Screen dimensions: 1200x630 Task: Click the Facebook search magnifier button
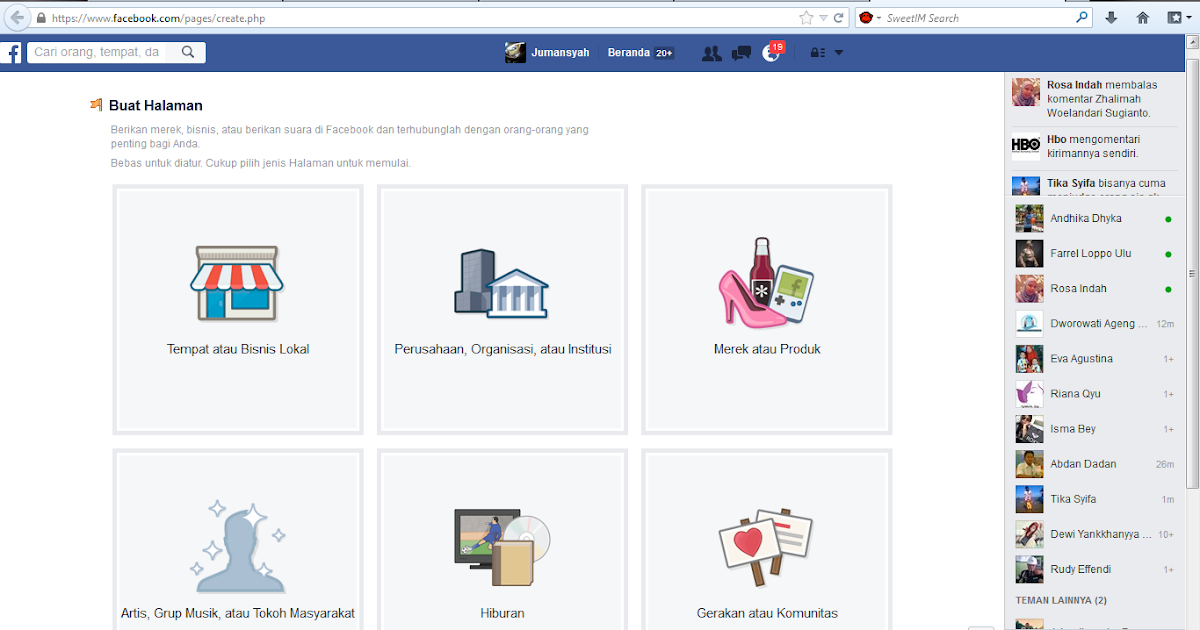(187, 52)
